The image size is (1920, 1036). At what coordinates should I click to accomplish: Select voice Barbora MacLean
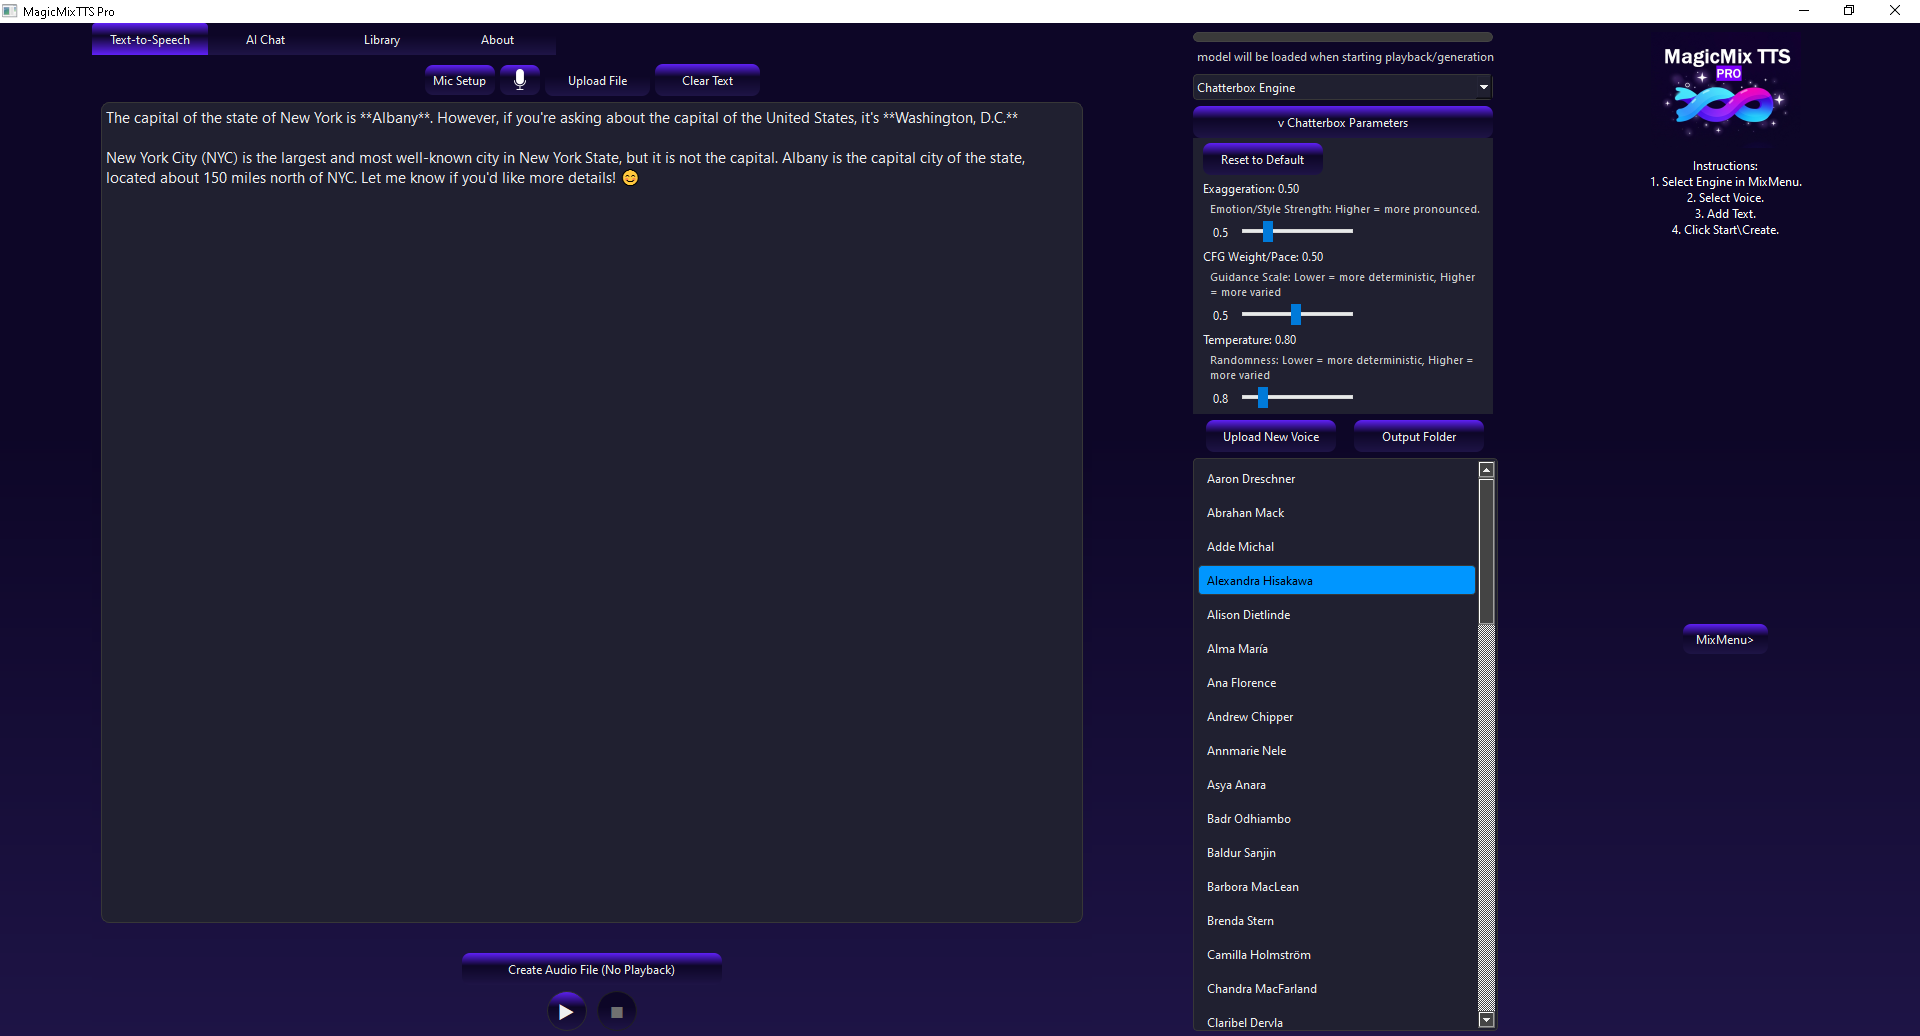pyautogui.click(x=1337, y=887)
